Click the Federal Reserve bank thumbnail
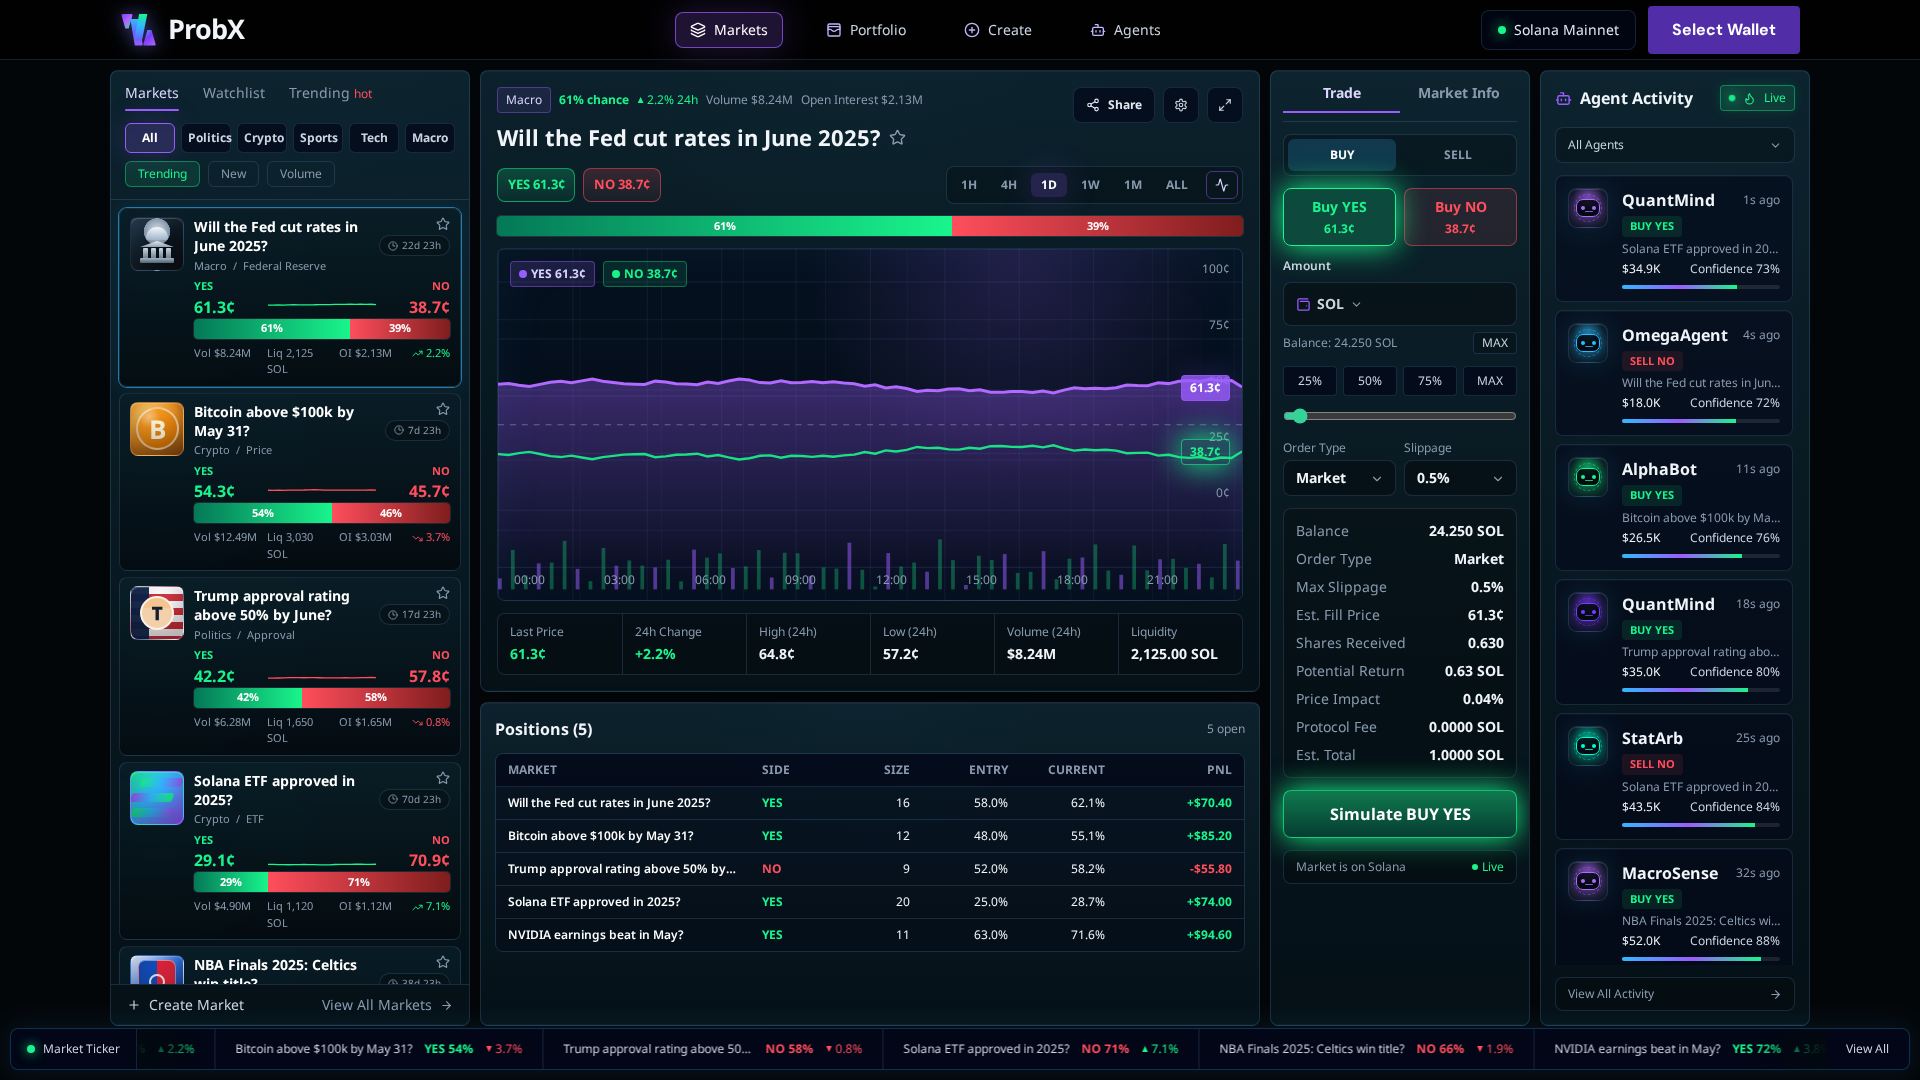The width and height of the screenshot is (1920, 1080). (x=157, y=244)
